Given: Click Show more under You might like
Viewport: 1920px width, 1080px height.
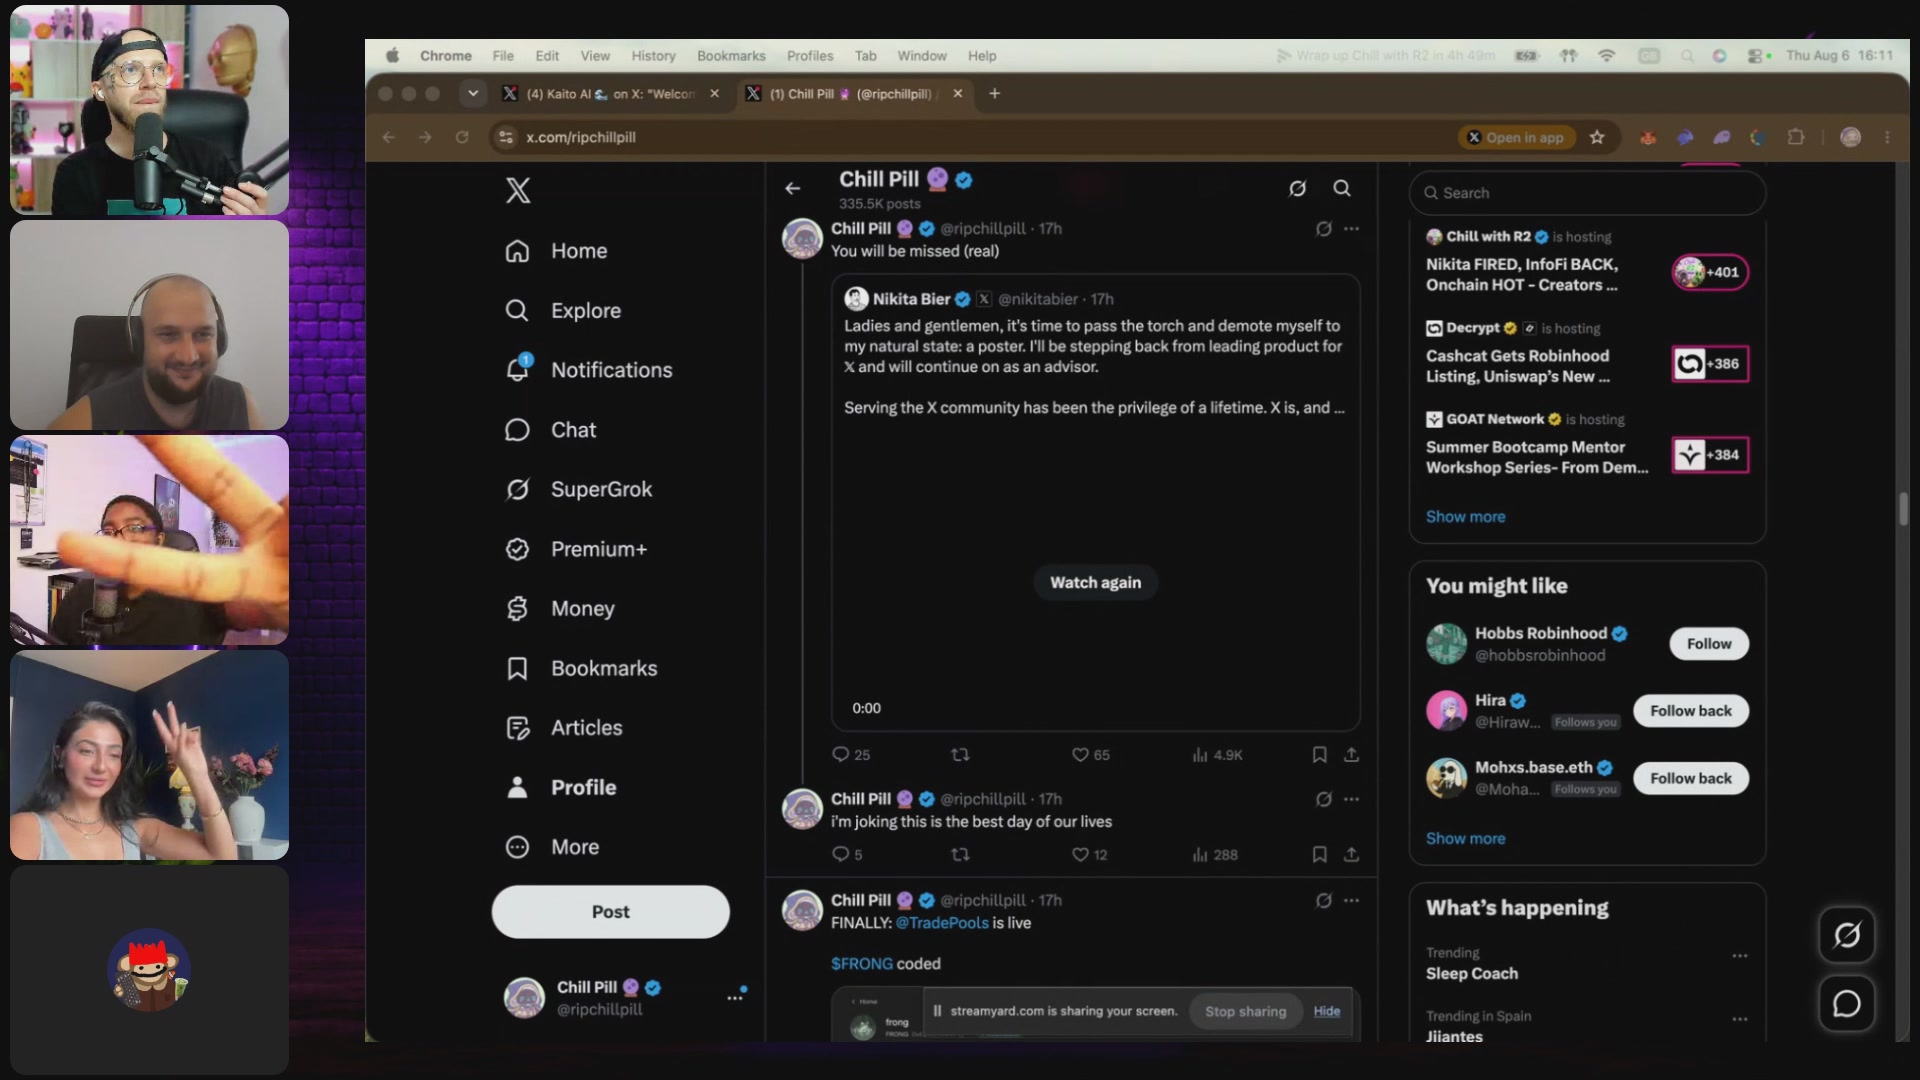Looking at the screenshot, I should (x=1465, y=839).
